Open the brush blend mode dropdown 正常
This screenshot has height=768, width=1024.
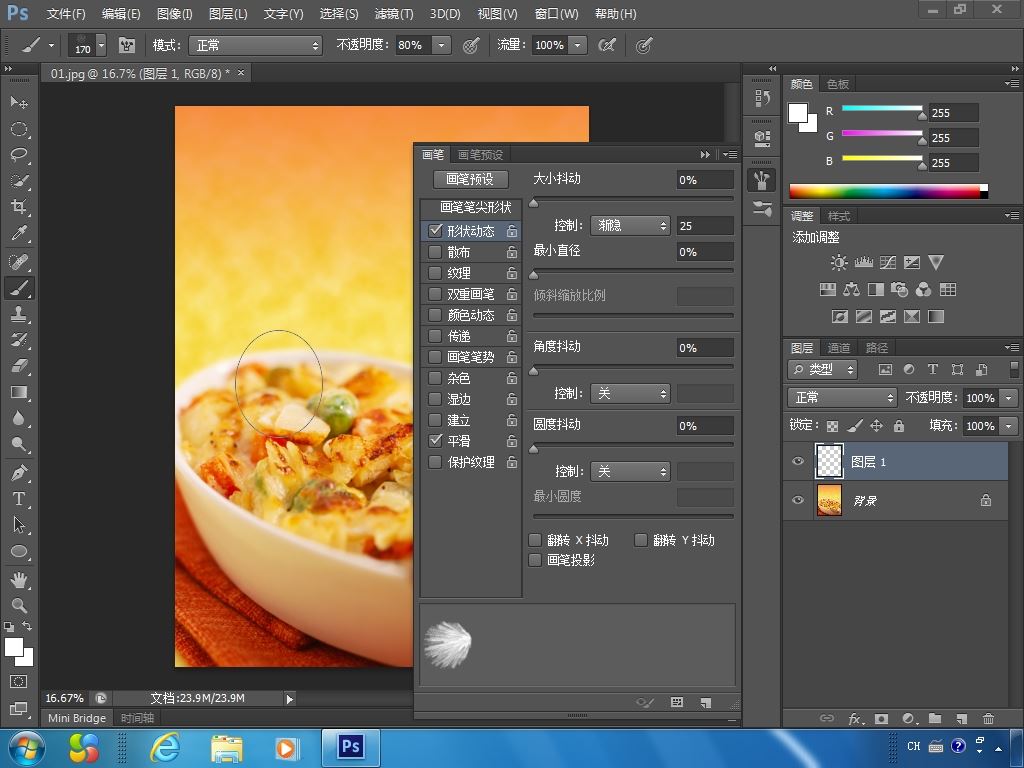[256, 45]
